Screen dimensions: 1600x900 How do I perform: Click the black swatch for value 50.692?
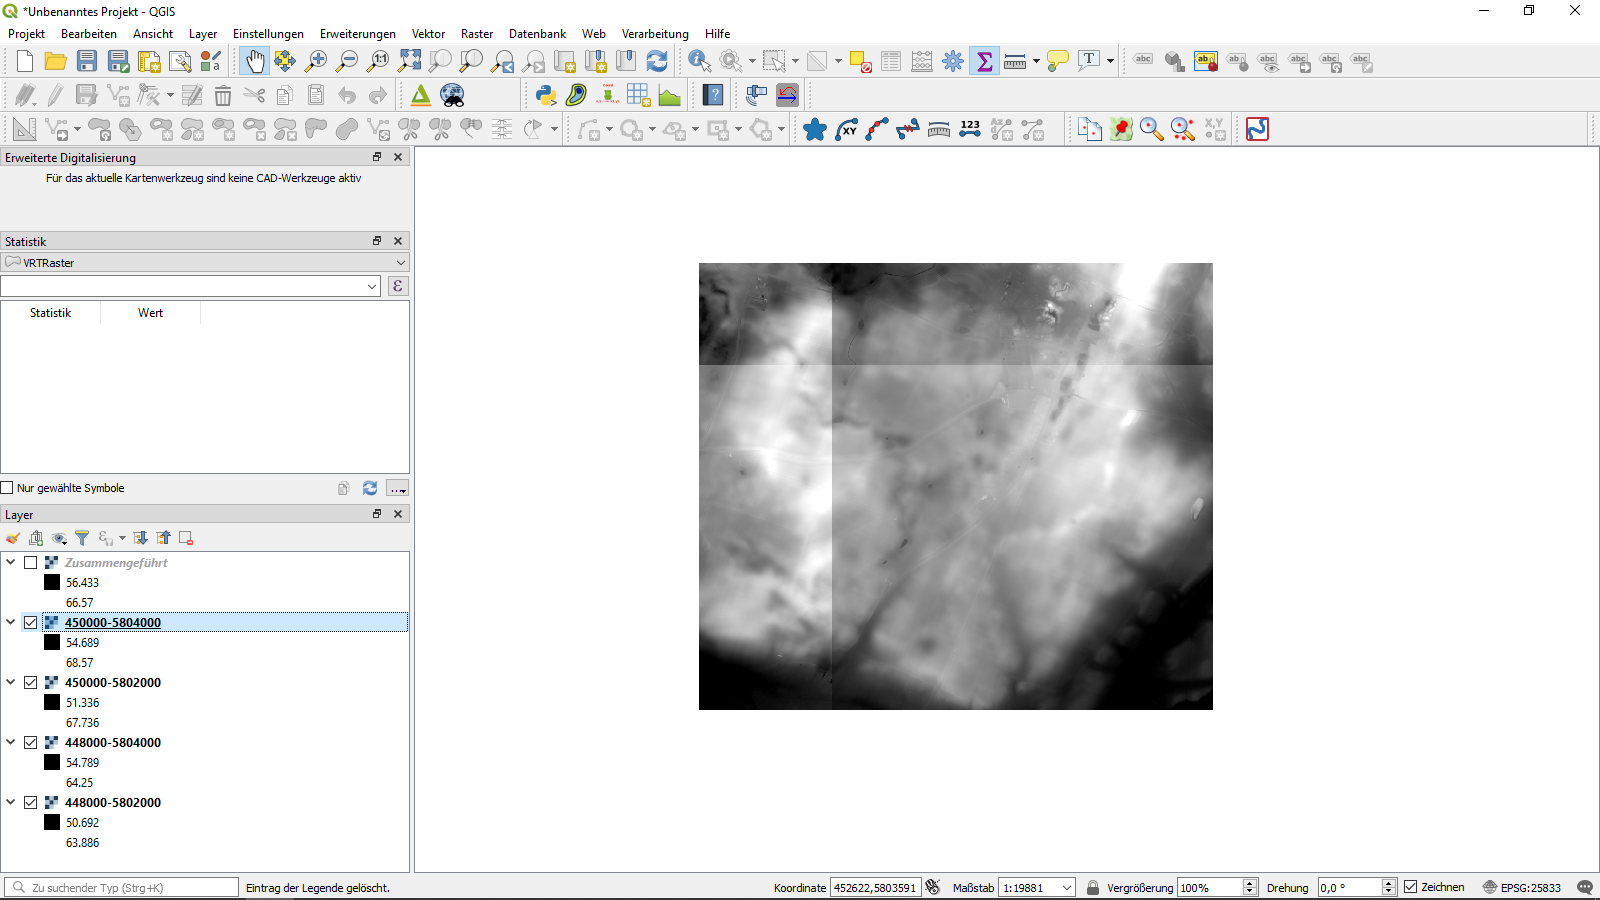pos(52,823)
